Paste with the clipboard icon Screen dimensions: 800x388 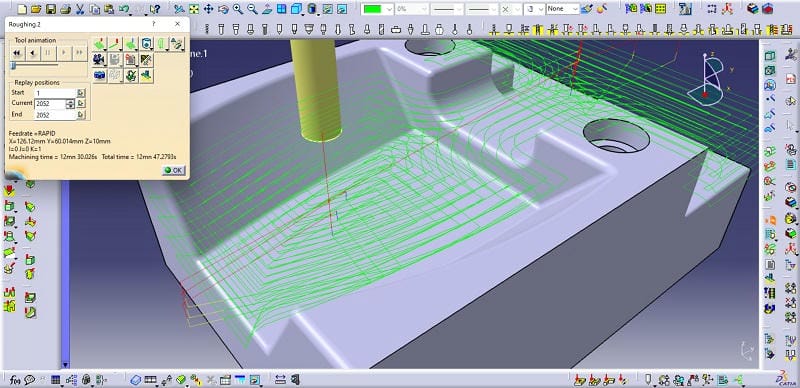109,9
